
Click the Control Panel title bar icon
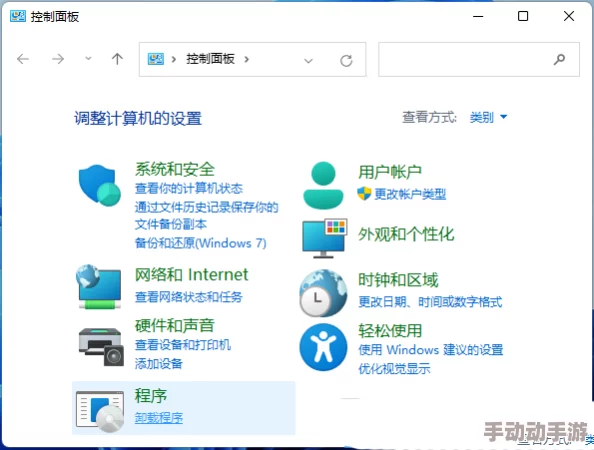tap(18, 16)
